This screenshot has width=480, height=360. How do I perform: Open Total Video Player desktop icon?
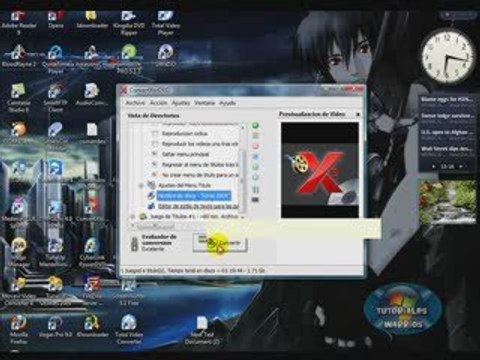pos(166,23)
